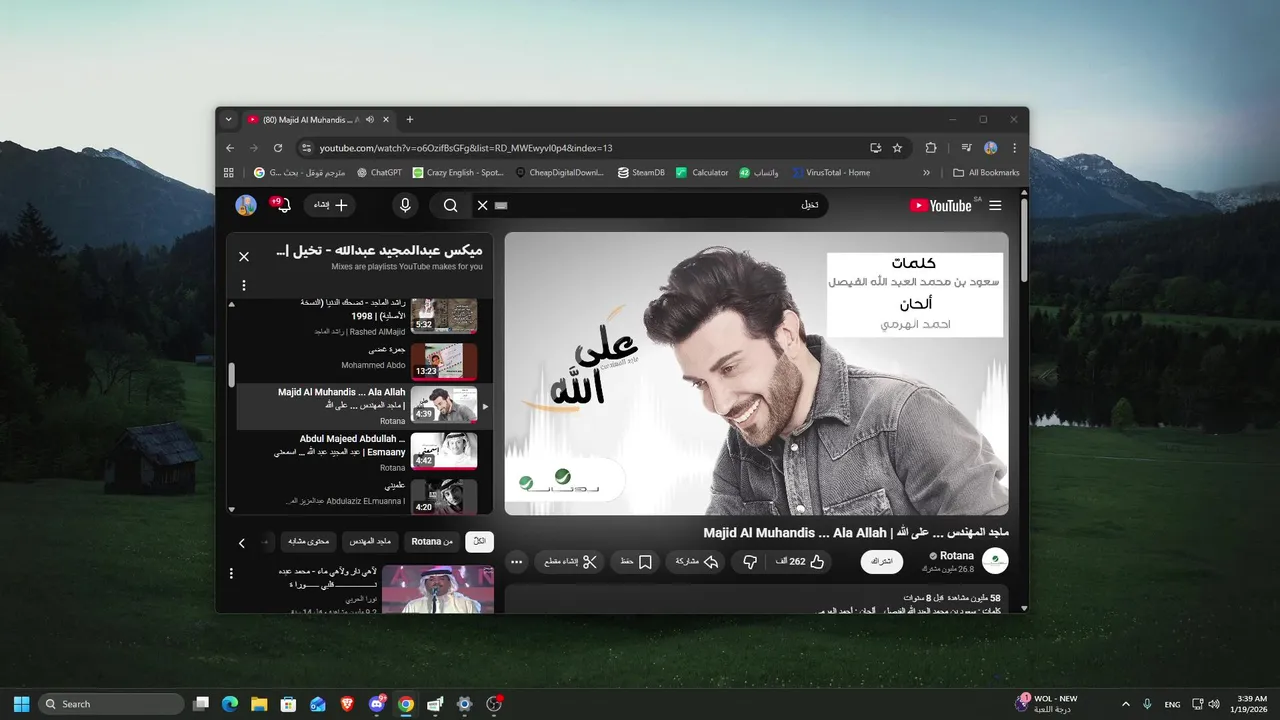The height and width of the screenshot is (720, 1280).
Task: Open more video actions ellipsis
Action: [x=517, y=562]
